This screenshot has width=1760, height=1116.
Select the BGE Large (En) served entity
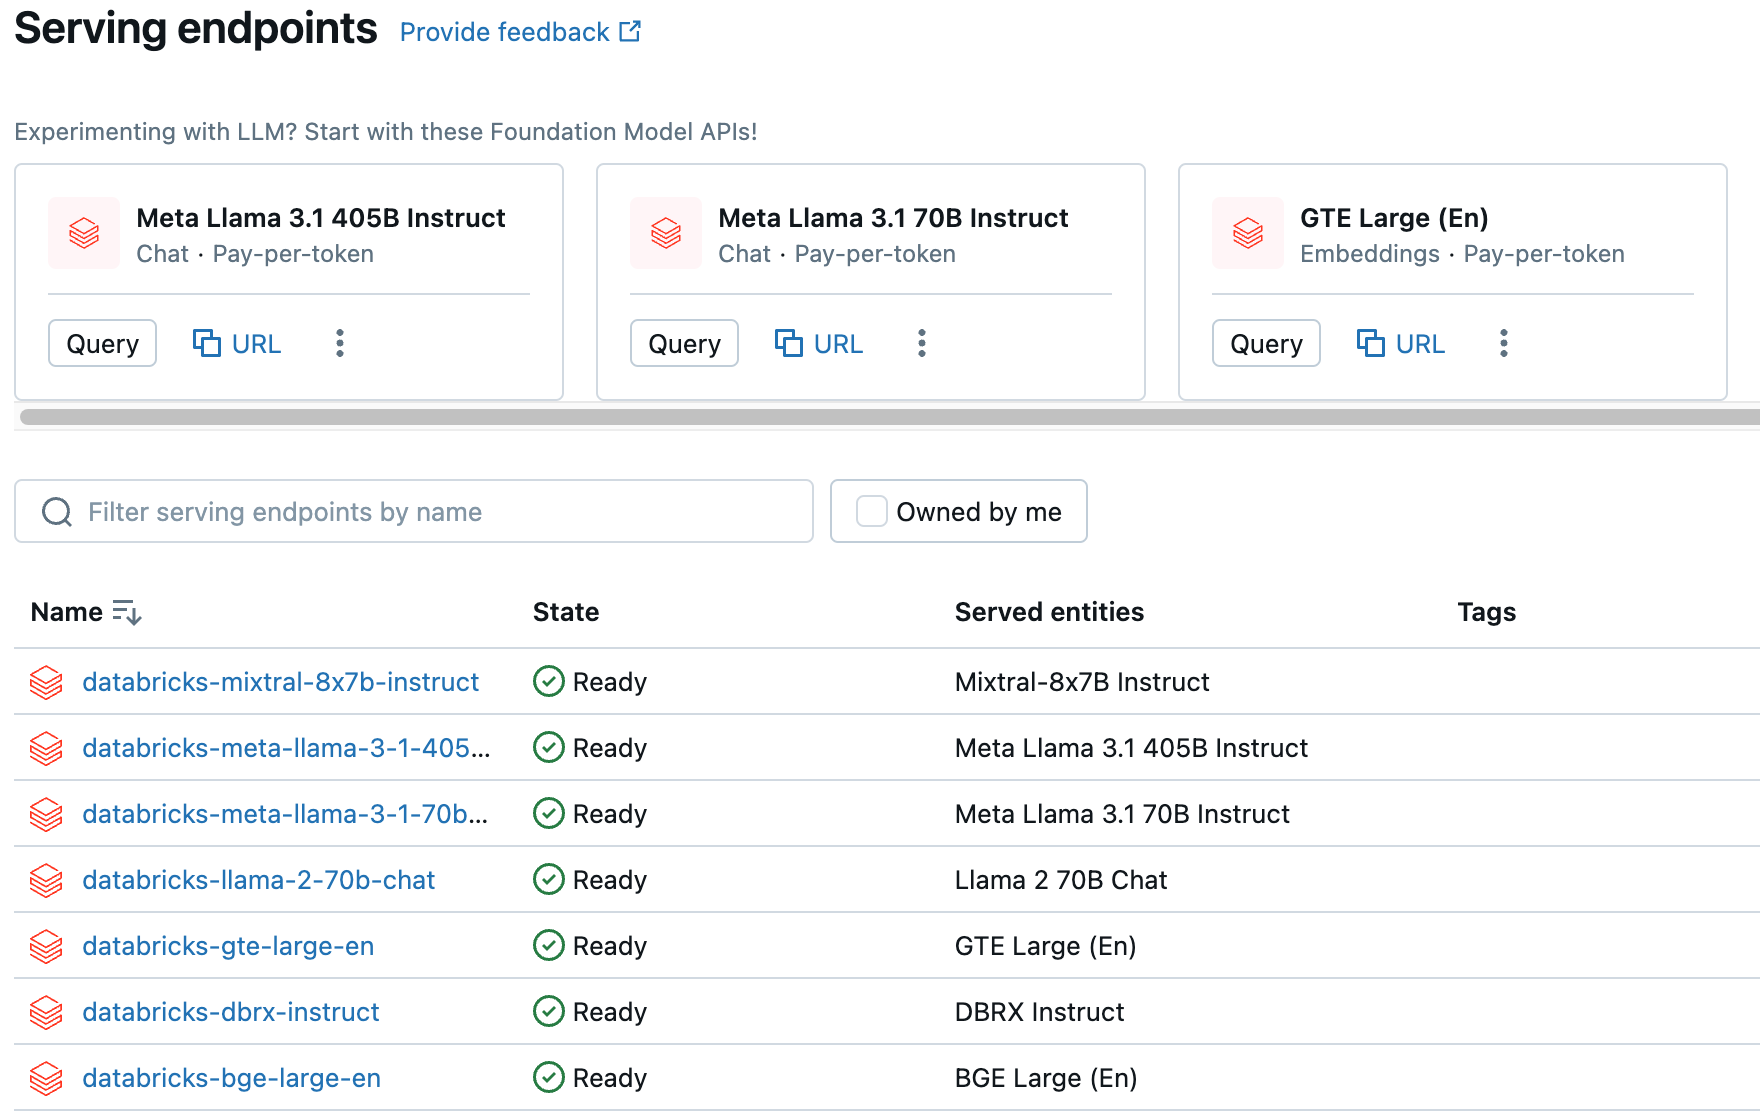pos(1046,1078)
